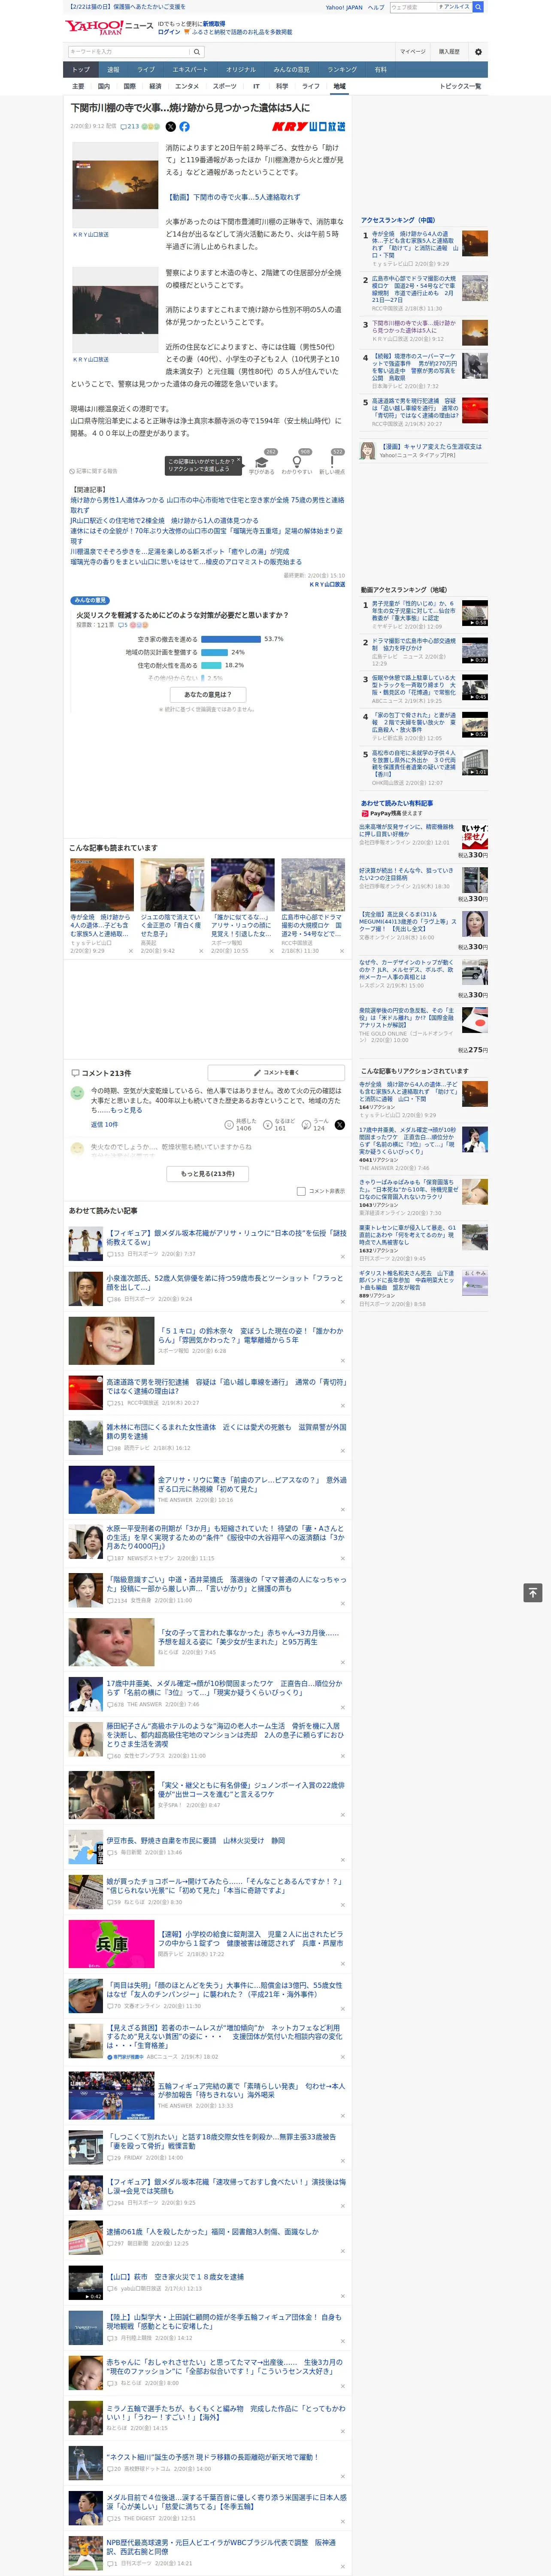Open 【速報】小学校の給食に錠剤混入 article thumbnail

[x=111, y=1944]
